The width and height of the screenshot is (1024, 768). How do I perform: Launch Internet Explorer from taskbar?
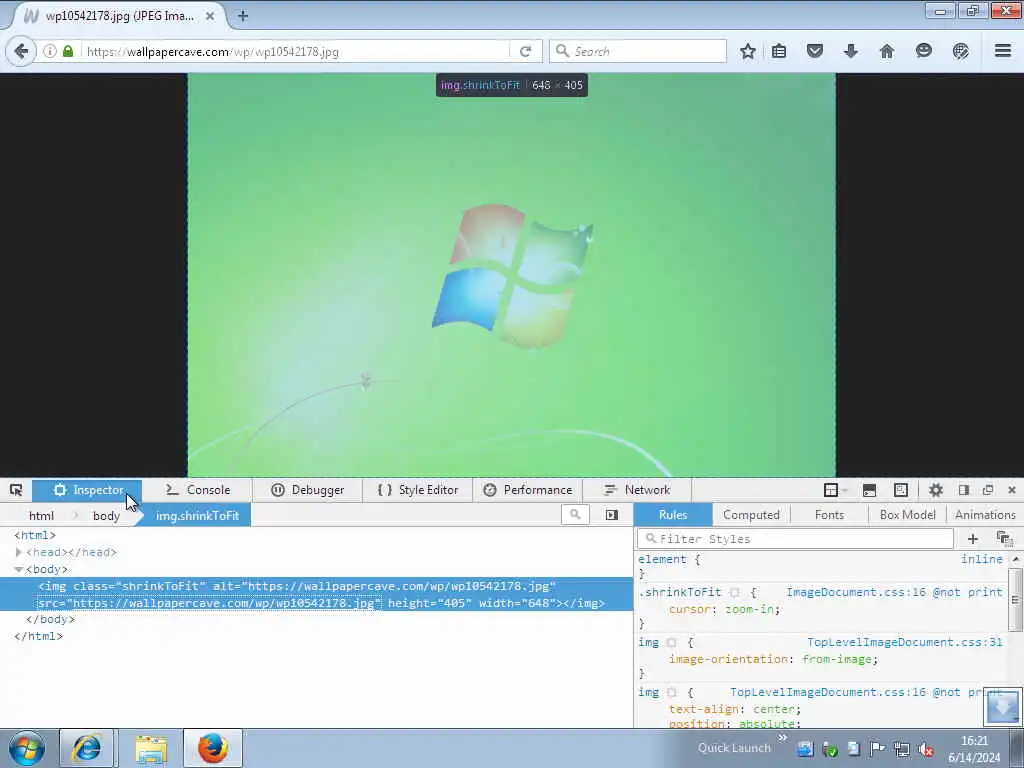(x=86, y=748)
